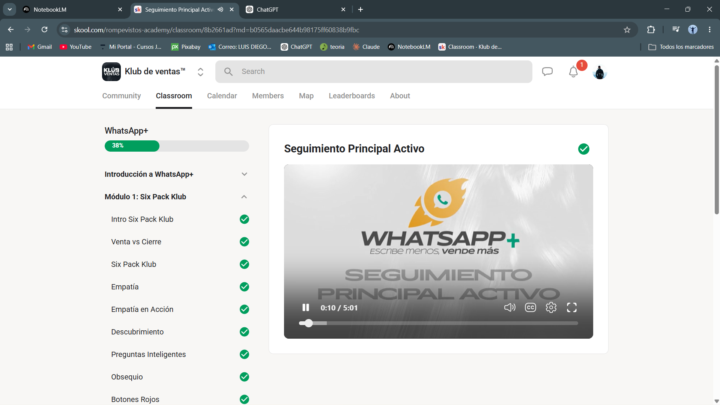Viewport: 720px width, 405px height.
Task: Expand Introducción a WhatsApp+ section
Action: pos(177,174)
